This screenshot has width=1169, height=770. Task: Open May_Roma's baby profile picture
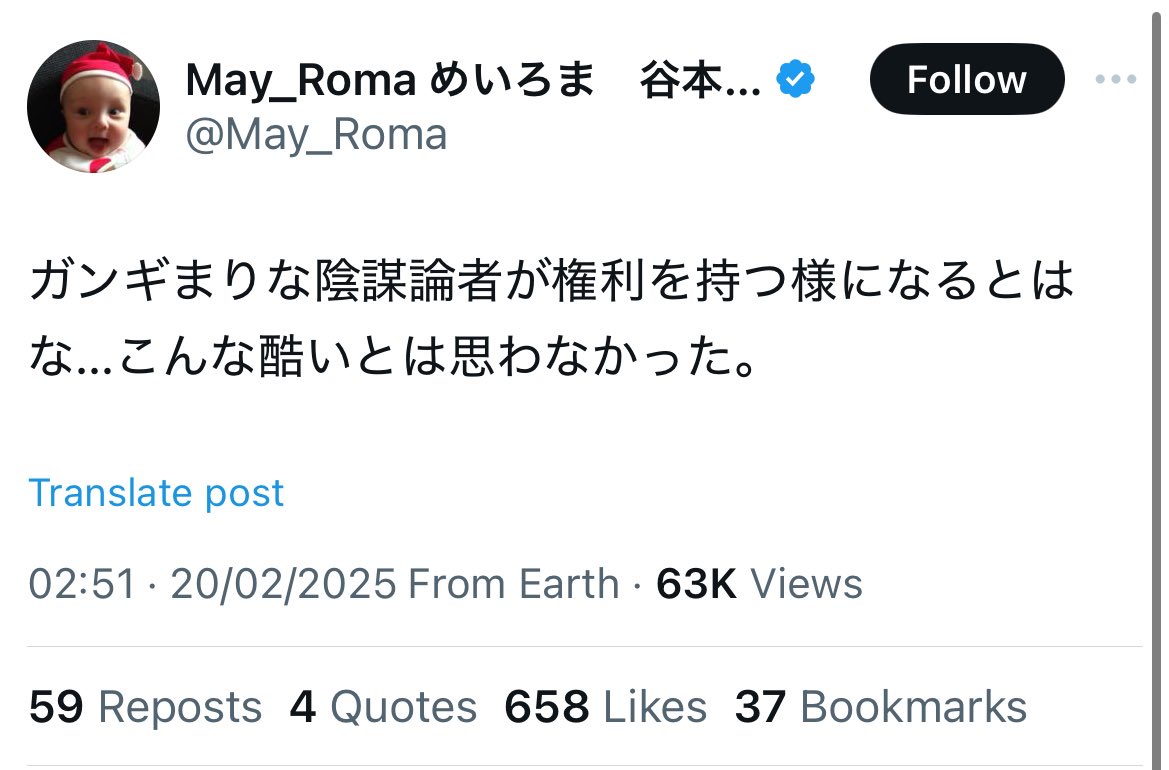tap(93, 106)
